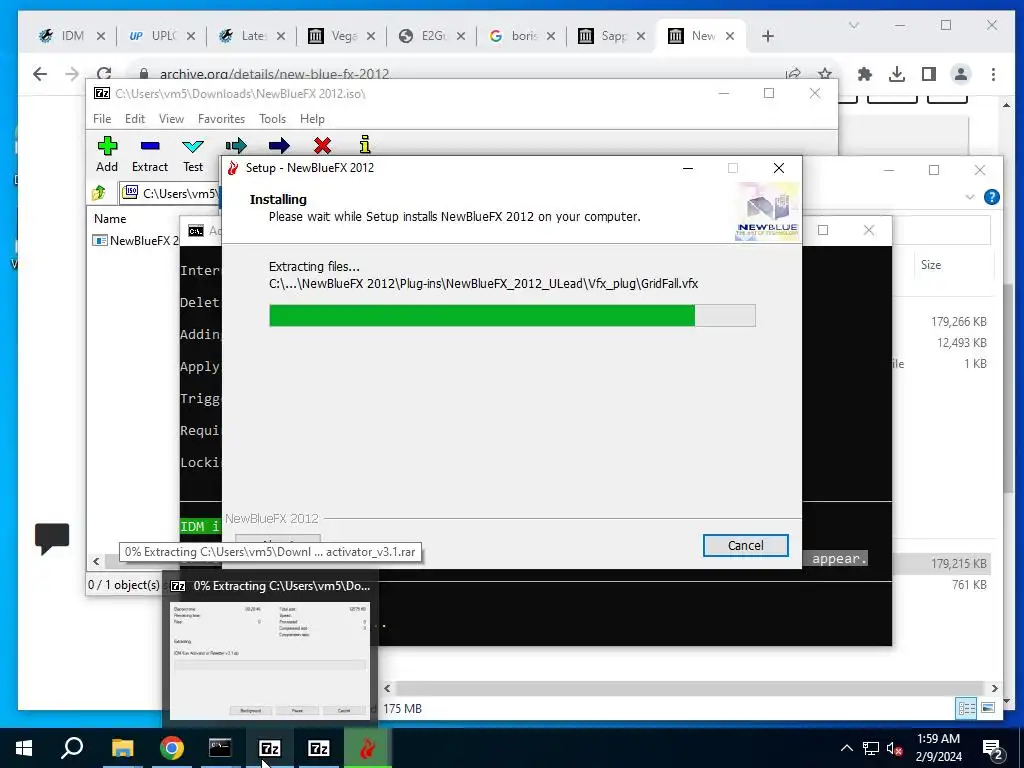Image resolution: width=1024 pixels, height=768 pixels.
Task: Open Chrome three-dot menu
Action: coord(993,74)
